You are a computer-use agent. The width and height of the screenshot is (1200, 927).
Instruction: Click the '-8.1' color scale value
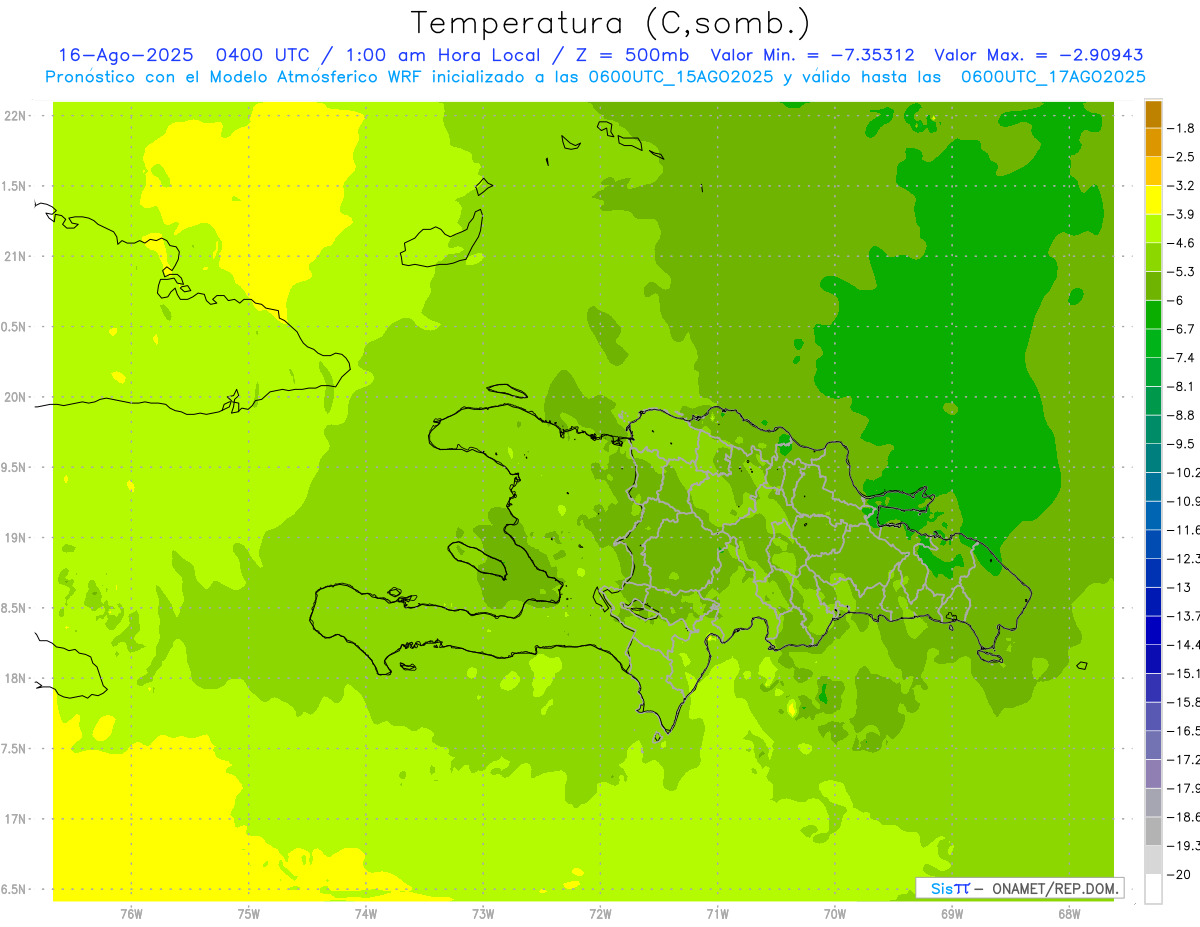pyautogui.click(x=1182, y=387)
